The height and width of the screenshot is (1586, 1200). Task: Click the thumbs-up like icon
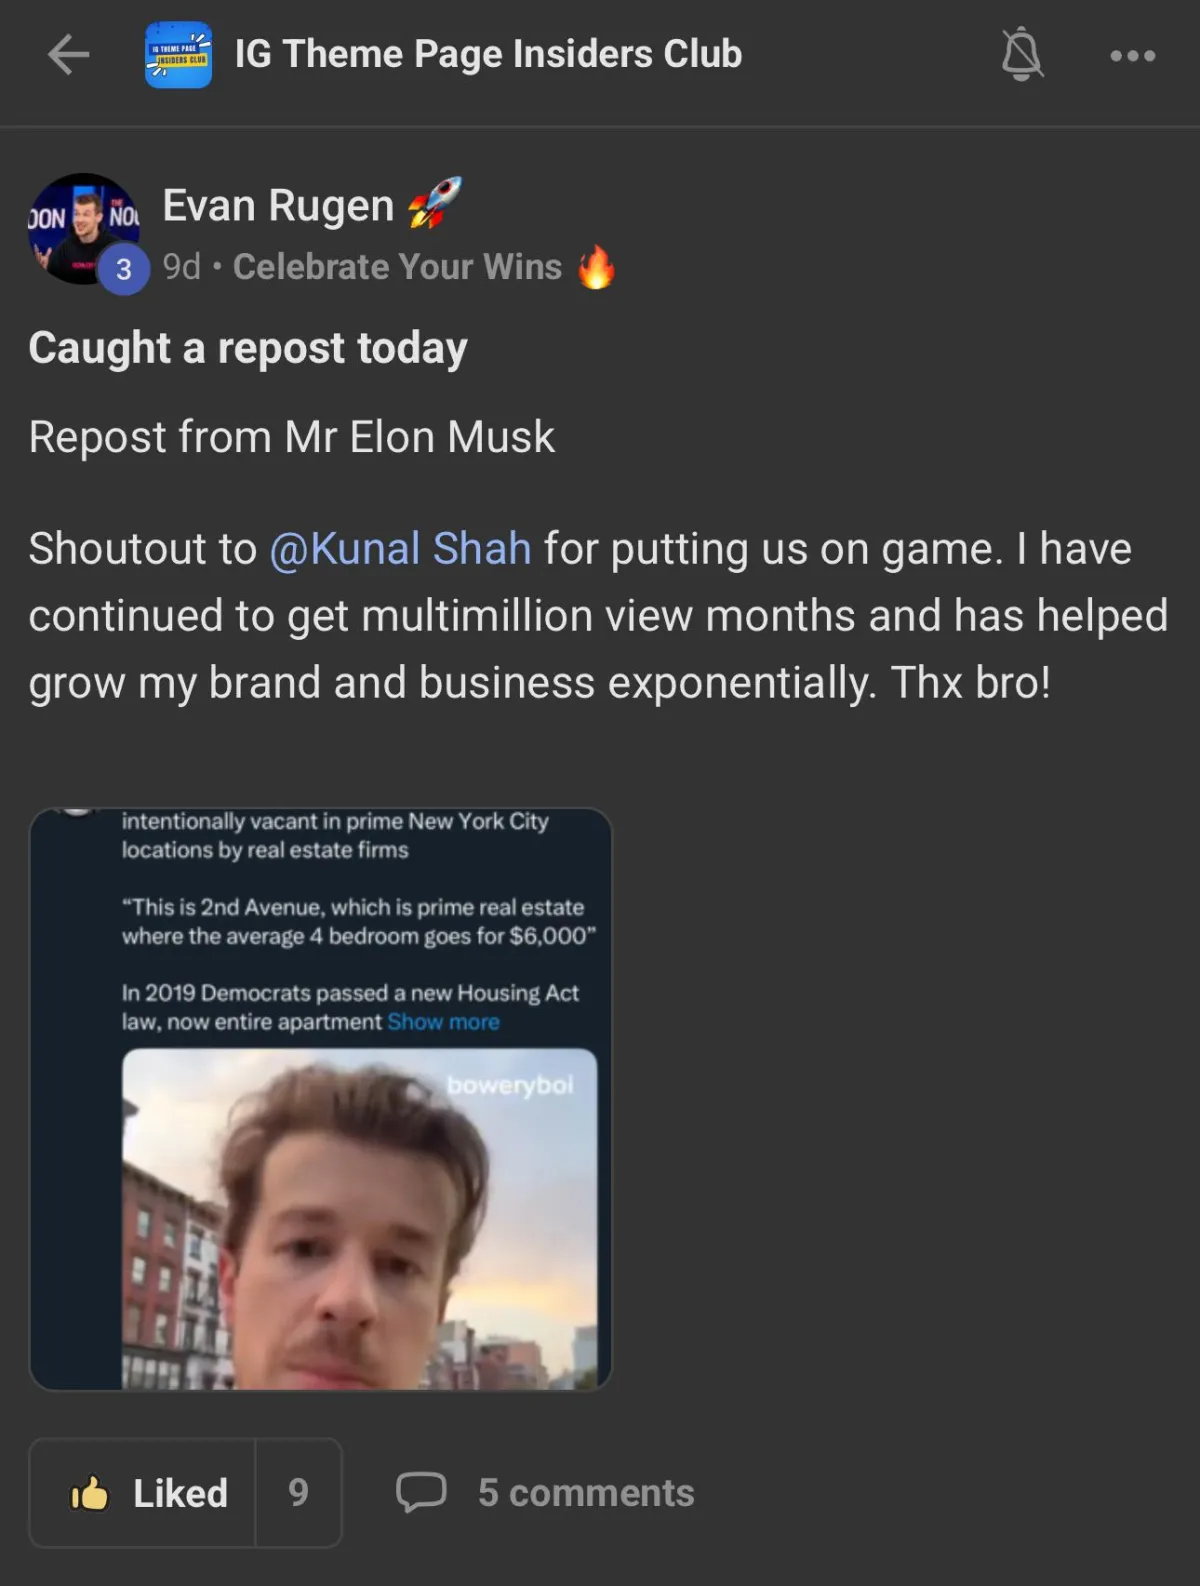click(89, 1493)
